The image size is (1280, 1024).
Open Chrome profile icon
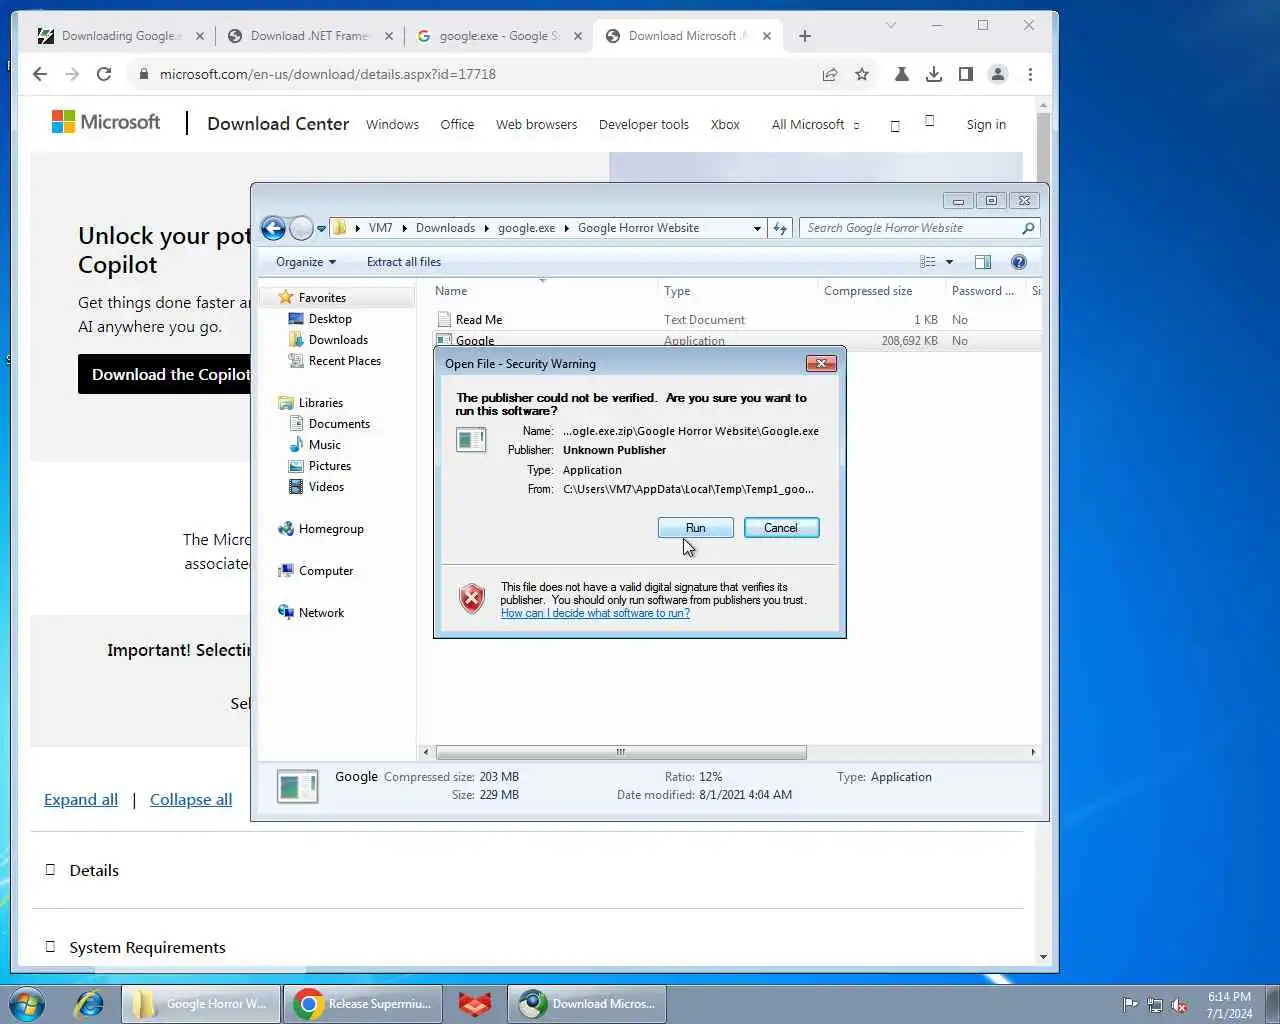point(998,74)
